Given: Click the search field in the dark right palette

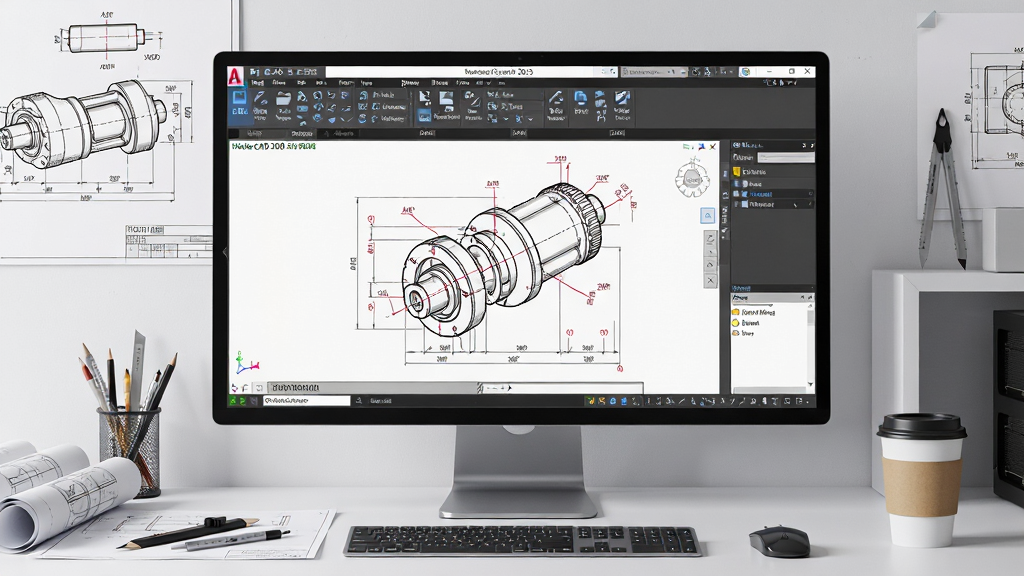Looking at the screenshot, I should point(786,157).
